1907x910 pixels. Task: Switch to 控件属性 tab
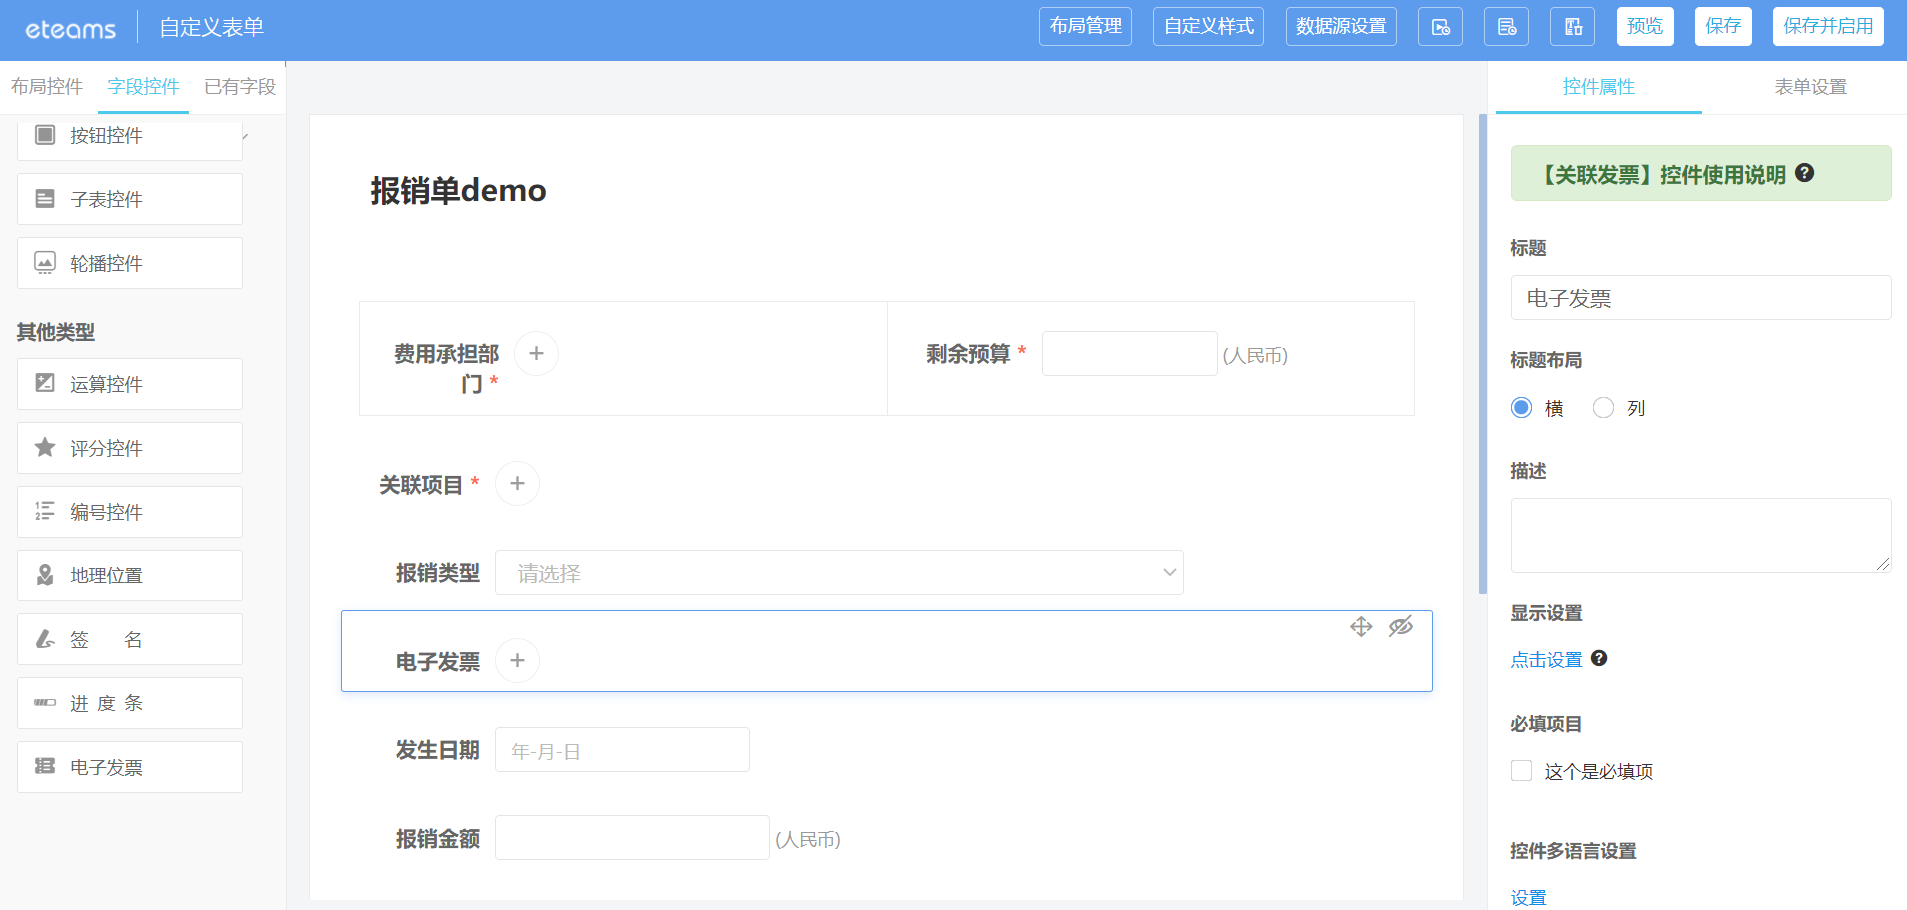coord(1598,87)
